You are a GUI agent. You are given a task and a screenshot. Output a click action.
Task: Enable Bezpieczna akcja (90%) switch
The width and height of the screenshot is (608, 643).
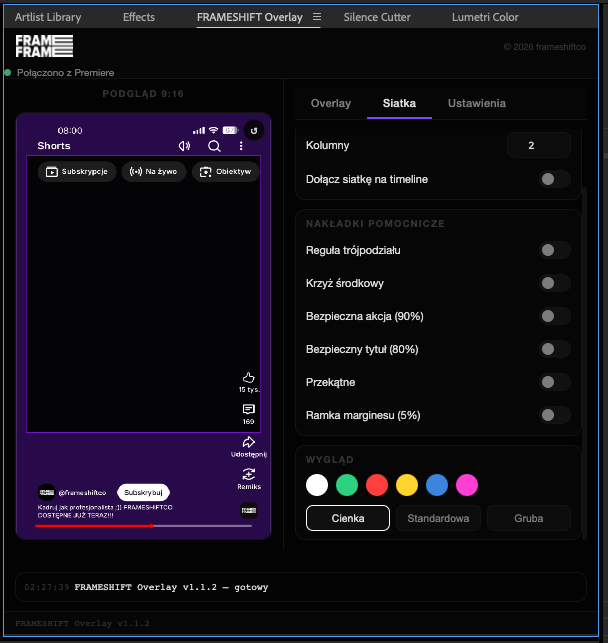(555, 316)
